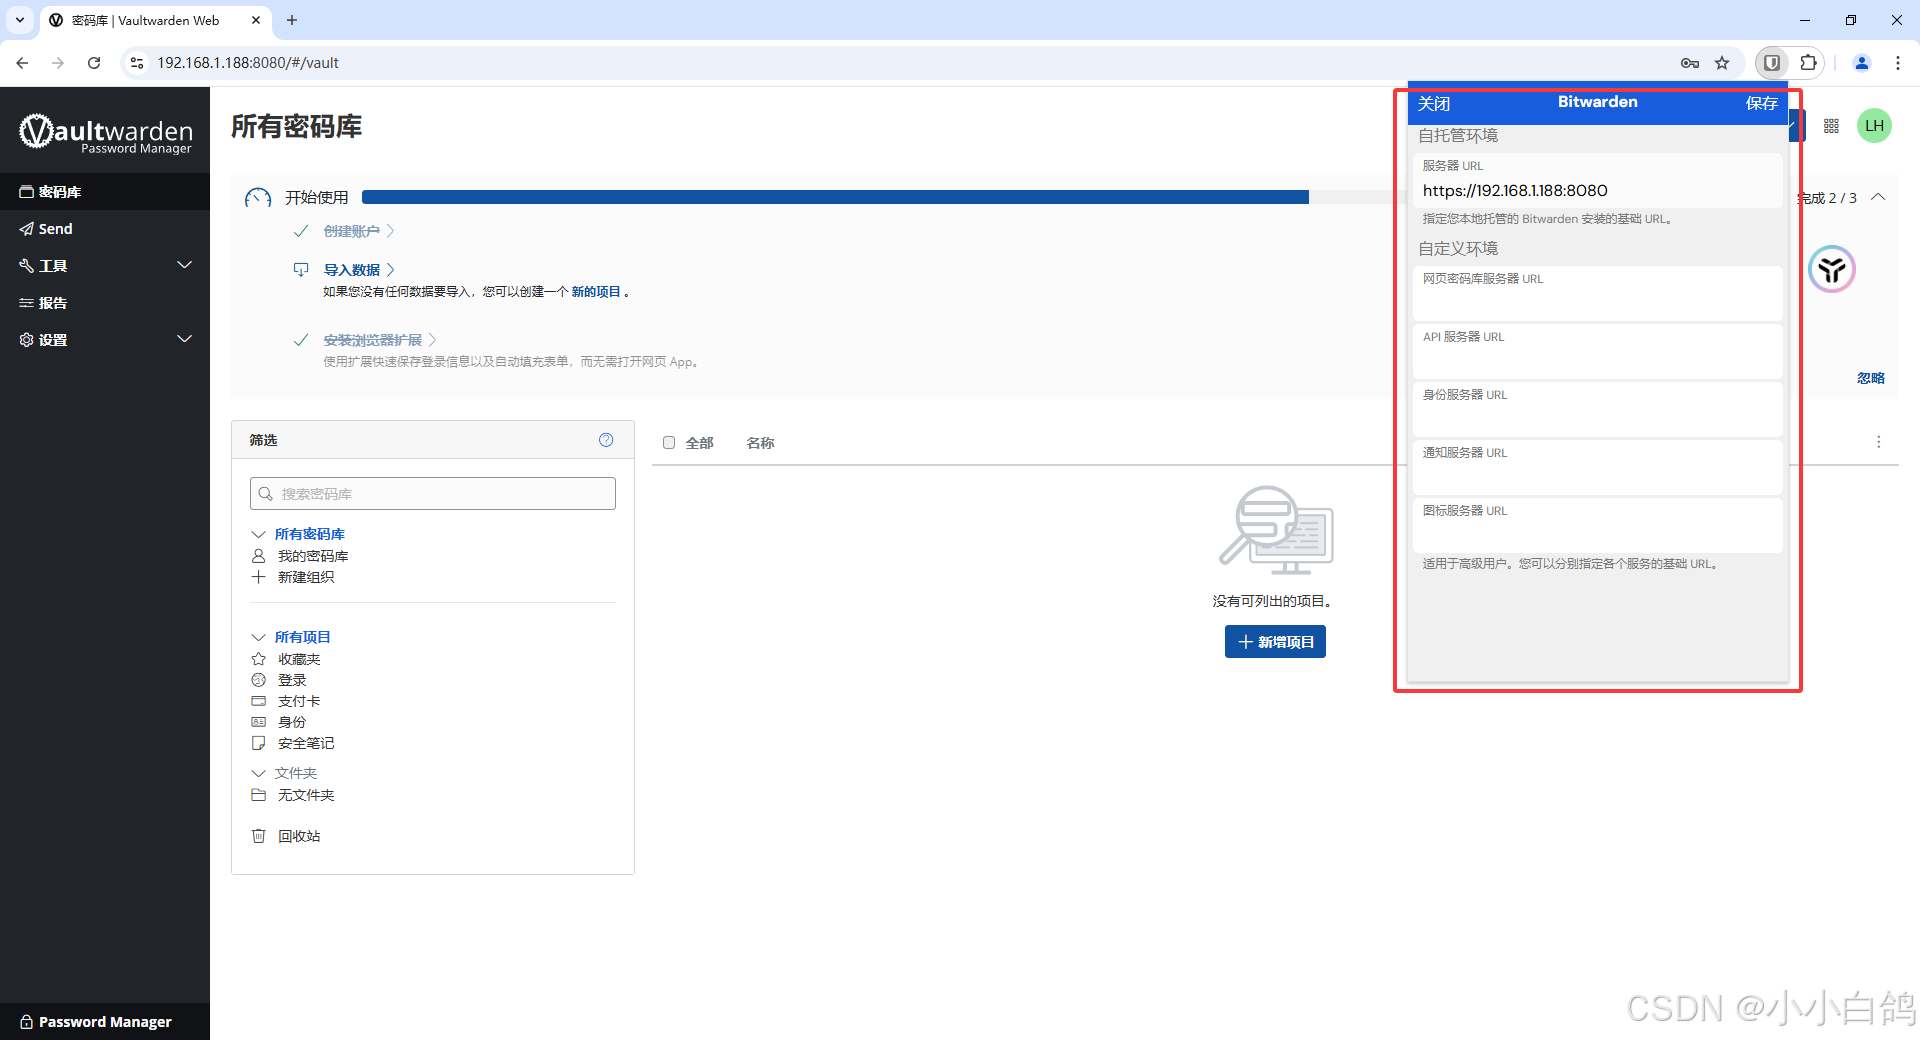Click Save (保存) in Bitwarden popup
This screenshot has height=1040, width=1920.
coord(1761,104)
